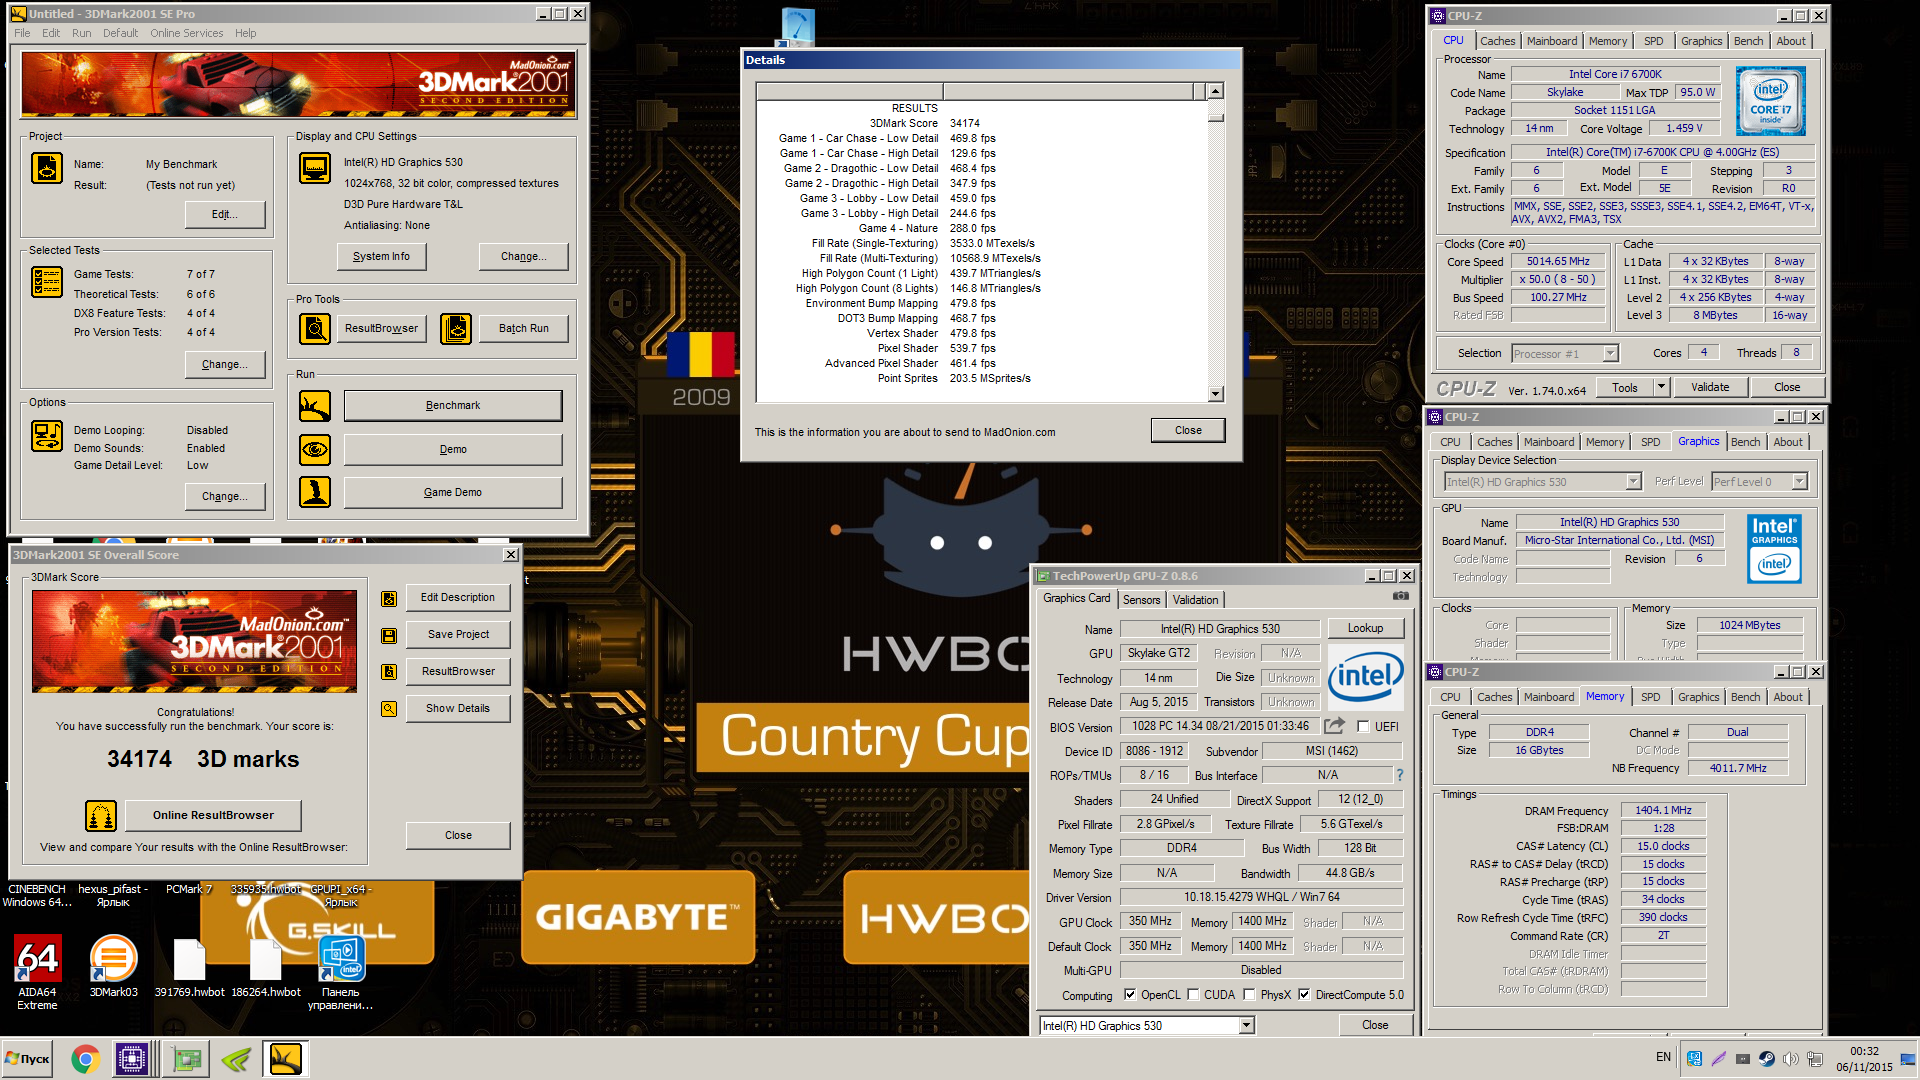Click the System Info button
This screenshot has height=1080, width=1920.
[381, 257]
